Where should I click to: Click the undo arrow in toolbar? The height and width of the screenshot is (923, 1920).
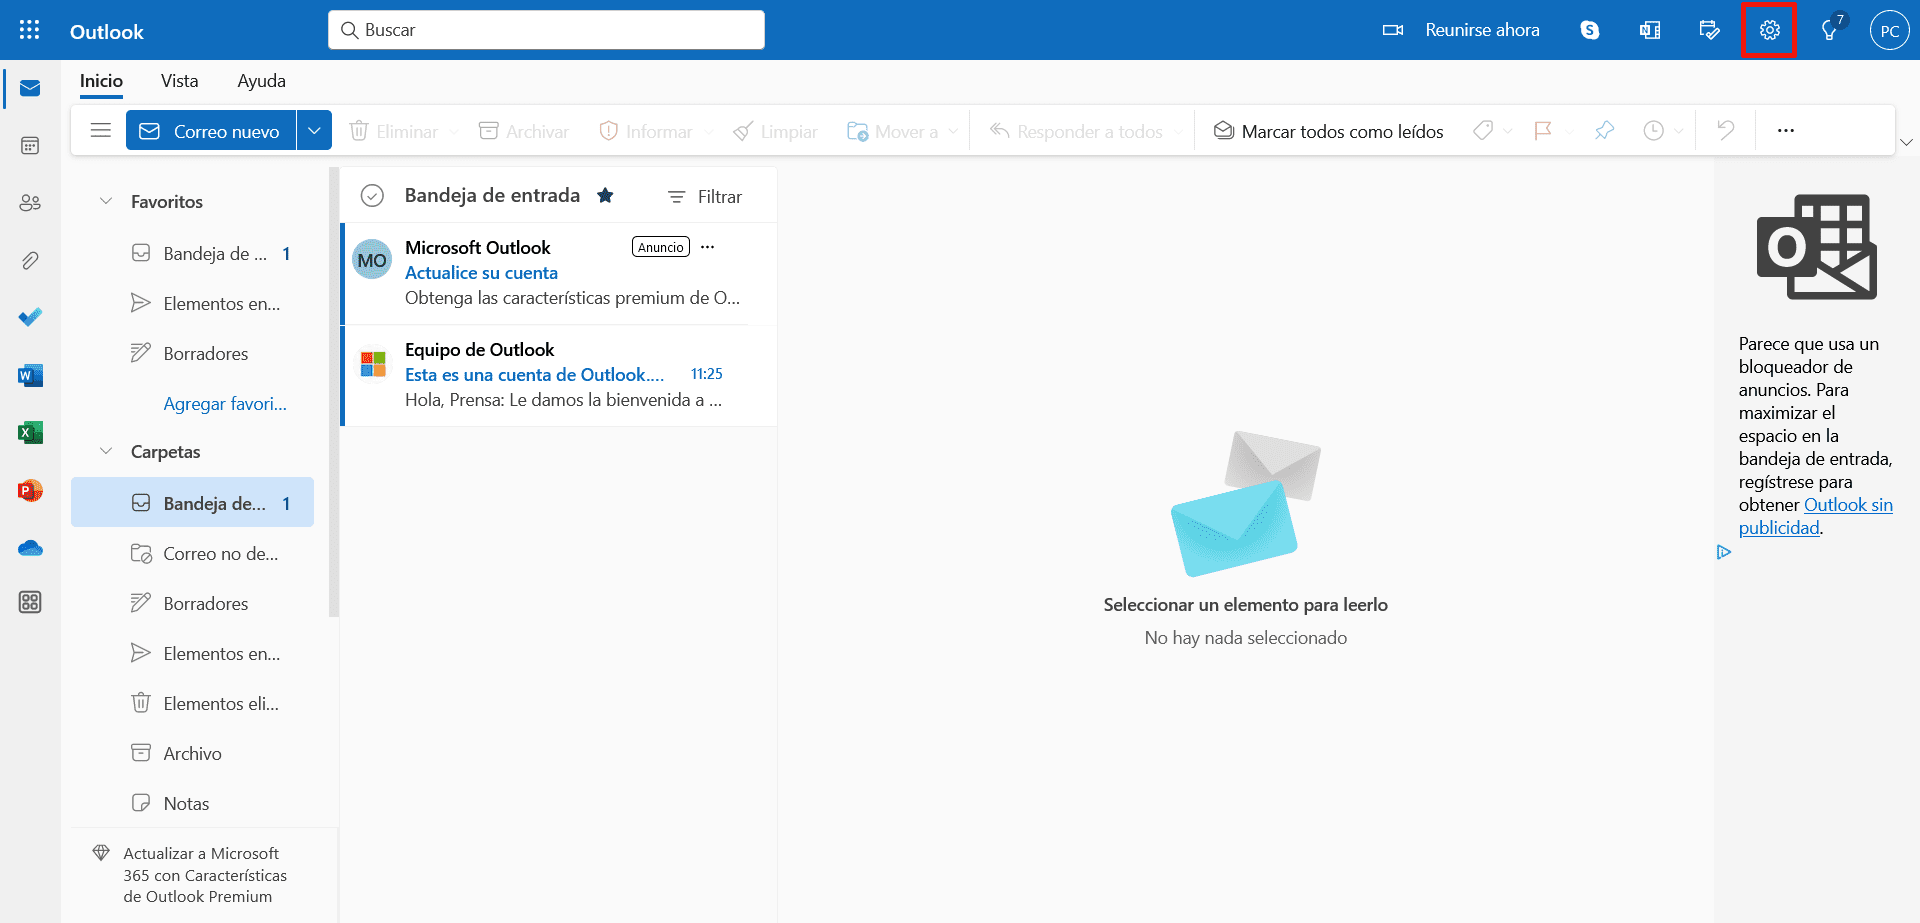[1725, 130]
